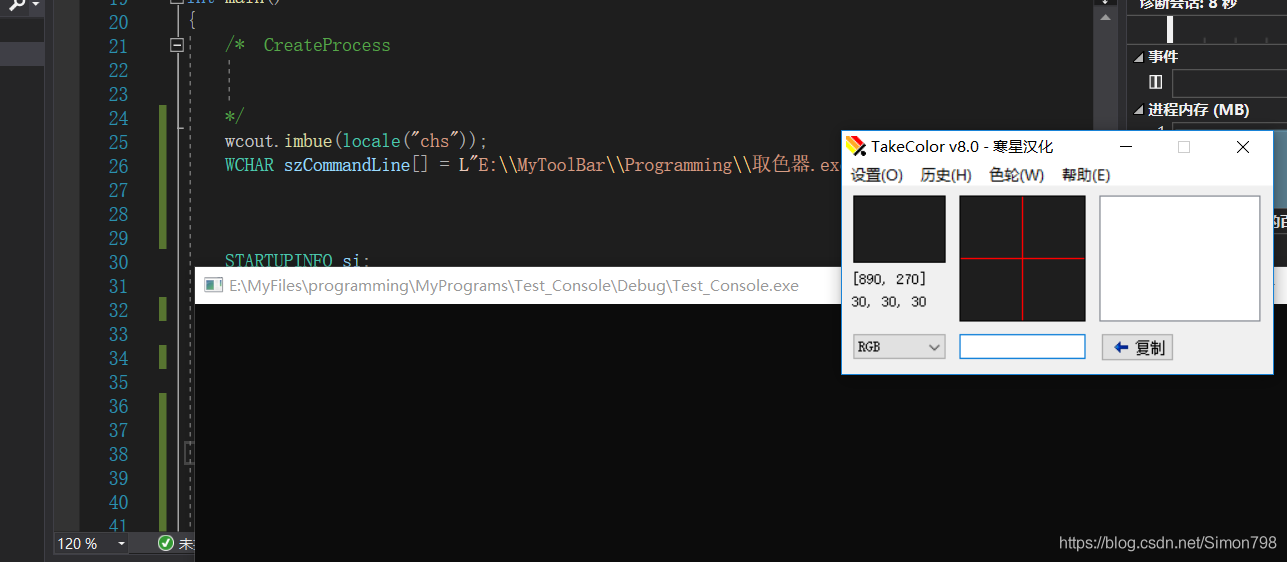Click line number 33 in the gutter
This screenshot has height=562, width=1287.
click(118, 334)
